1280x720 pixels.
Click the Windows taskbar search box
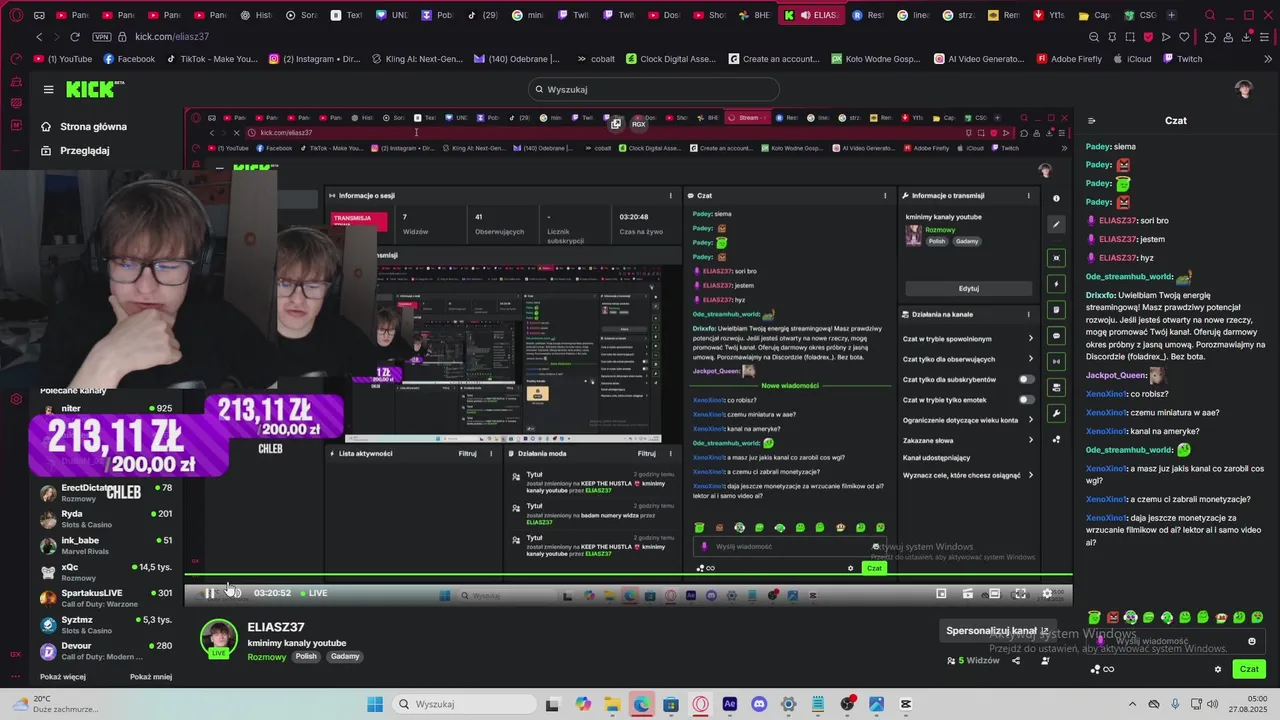click(x=463, y=704)
